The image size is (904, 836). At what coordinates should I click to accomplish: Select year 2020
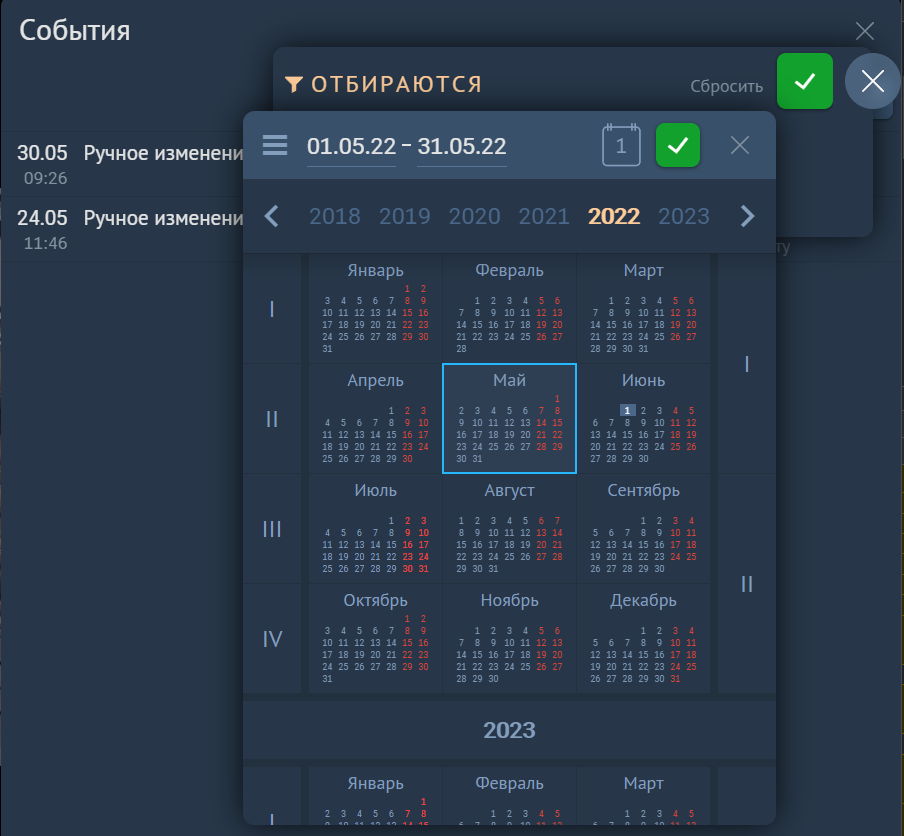click(474, 216)
